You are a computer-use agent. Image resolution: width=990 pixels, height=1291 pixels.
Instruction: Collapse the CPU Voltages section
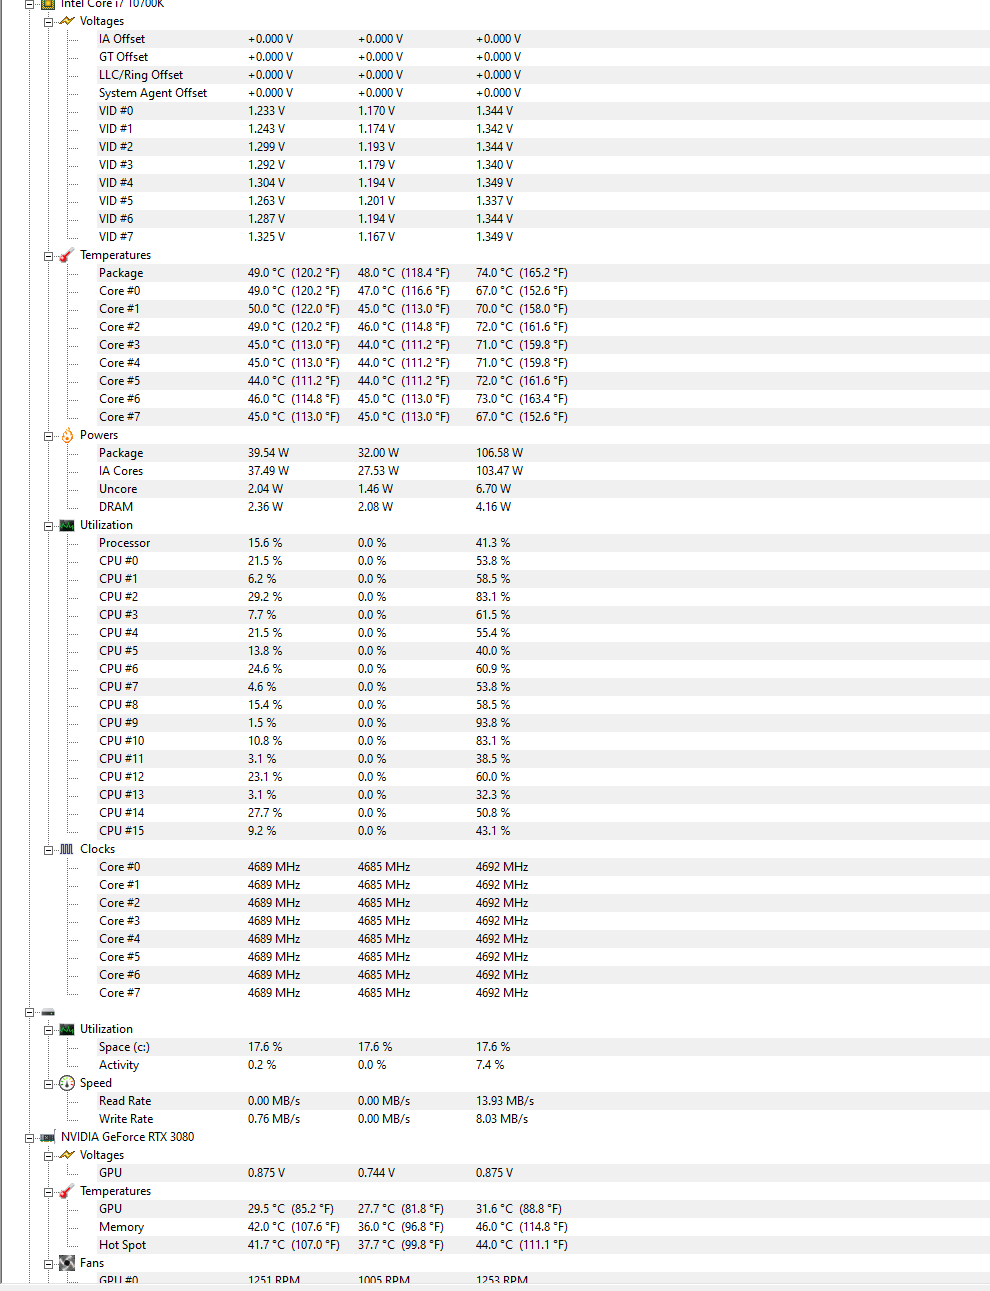coord(48,21)
